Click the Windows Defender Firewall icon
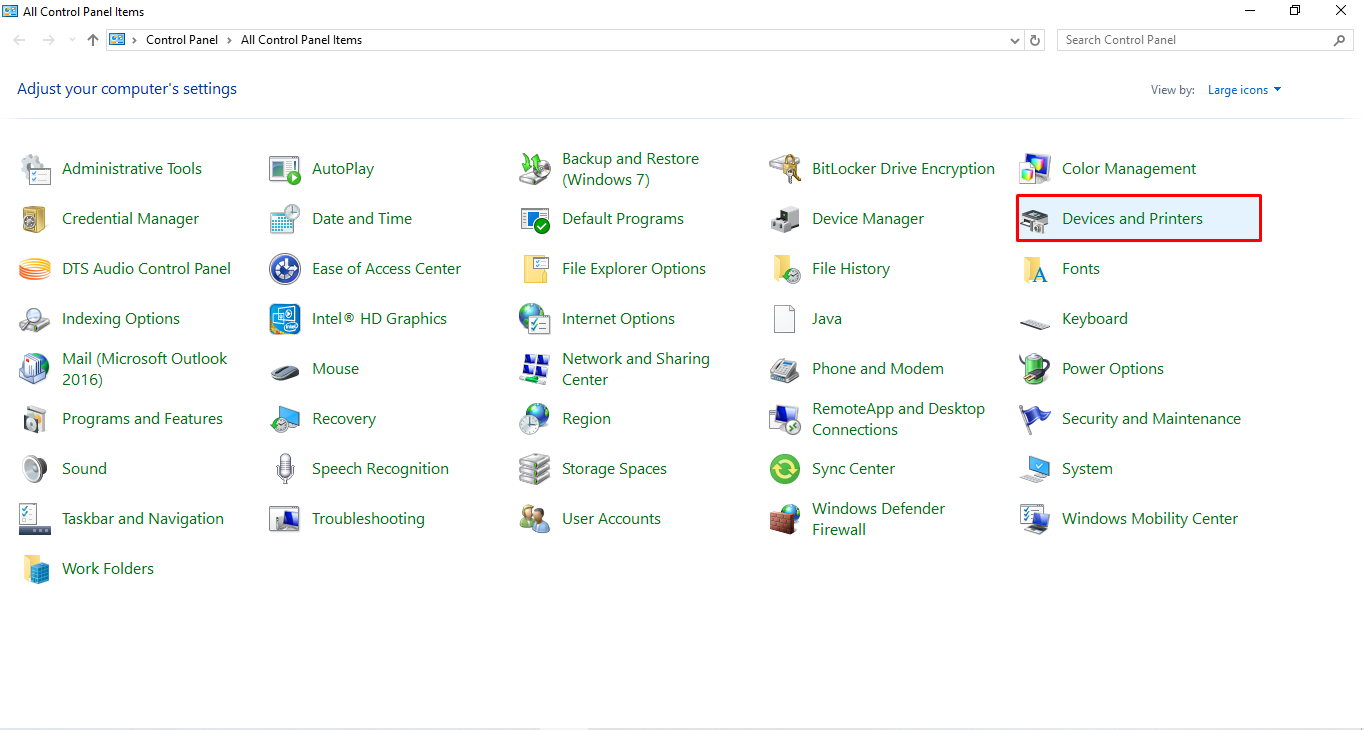This screenshot has width=1364, height=730. click(785, 519)
